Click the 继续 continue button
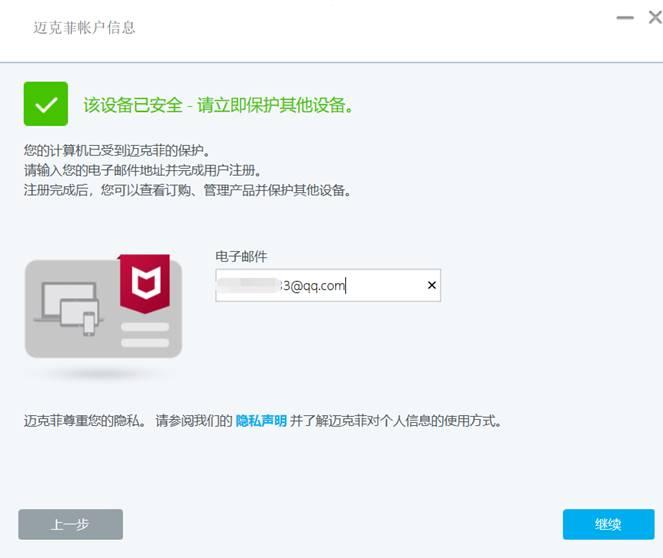The width and height of the screenshot is (663, 558). [x=608, y=524]
